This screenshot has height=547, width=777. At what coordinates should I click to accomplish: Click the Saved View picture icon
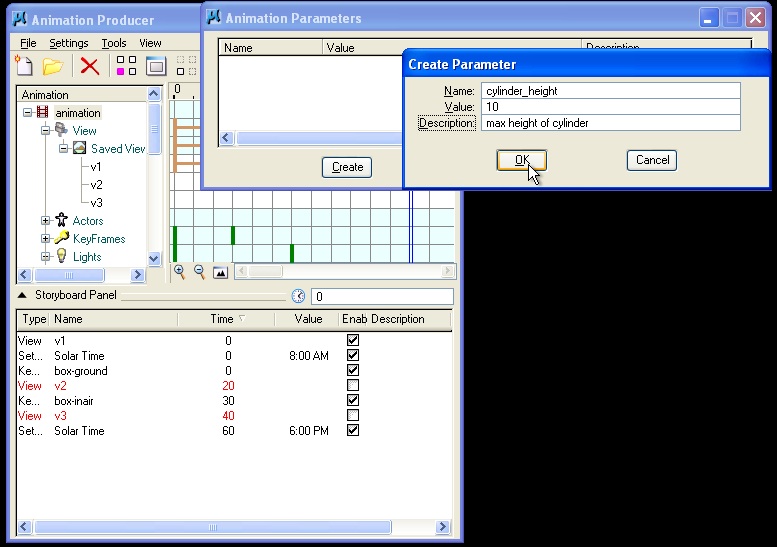point(79,148)
